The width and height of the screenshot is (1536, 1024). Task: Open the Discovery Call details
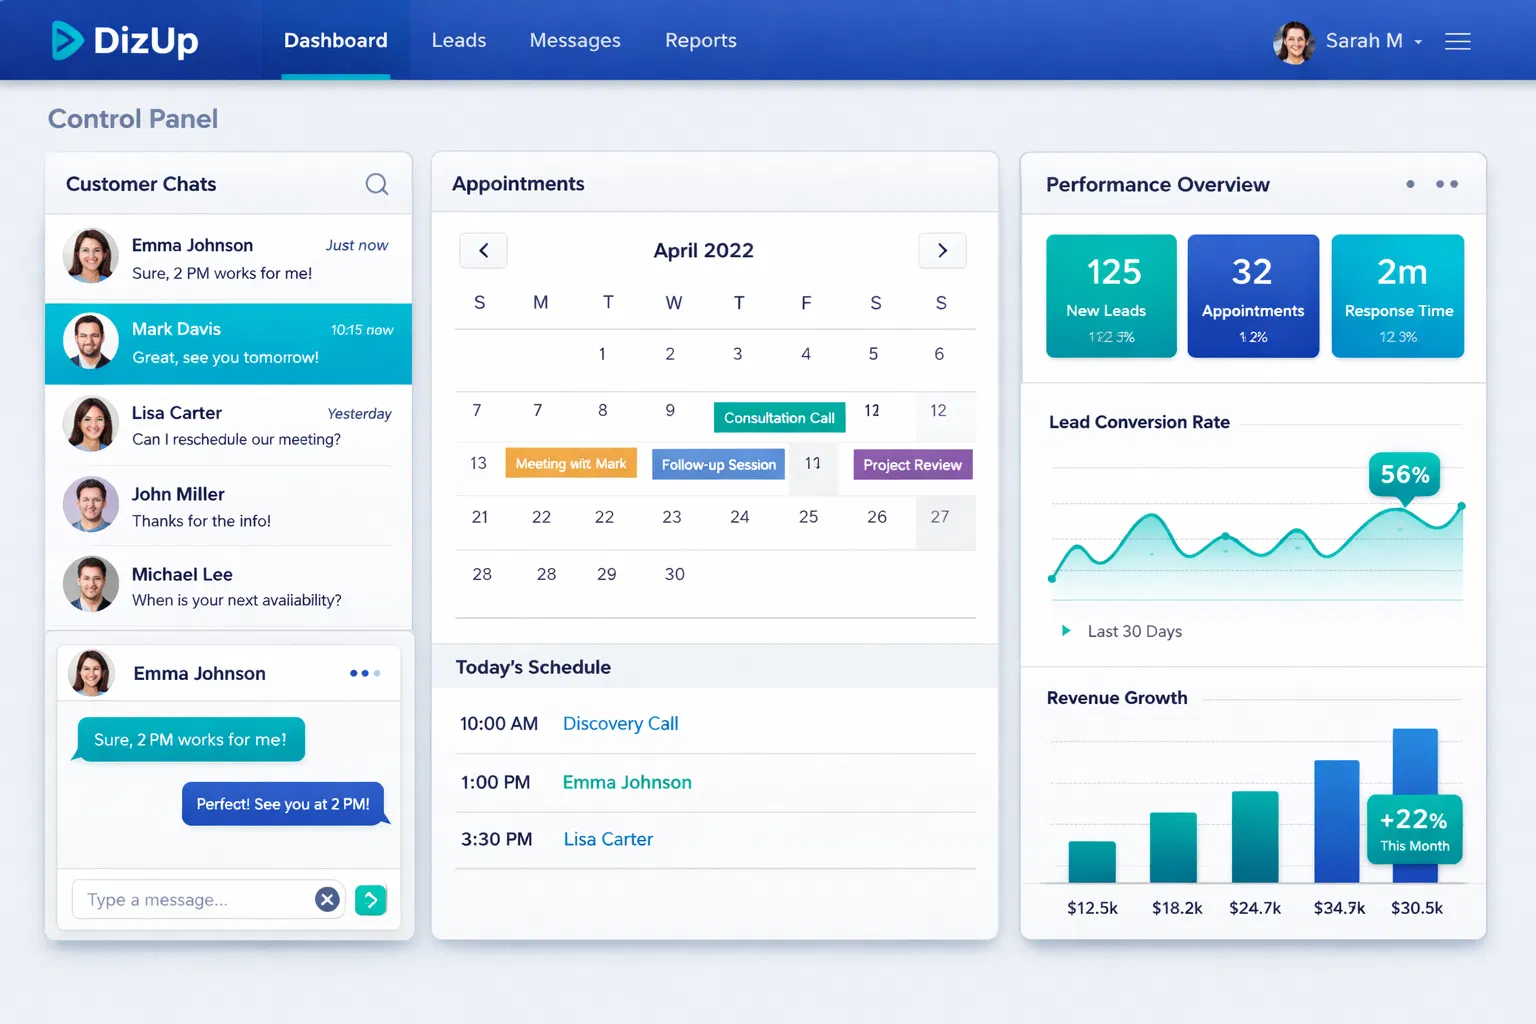pyautogui.click(x=620, y=723)
